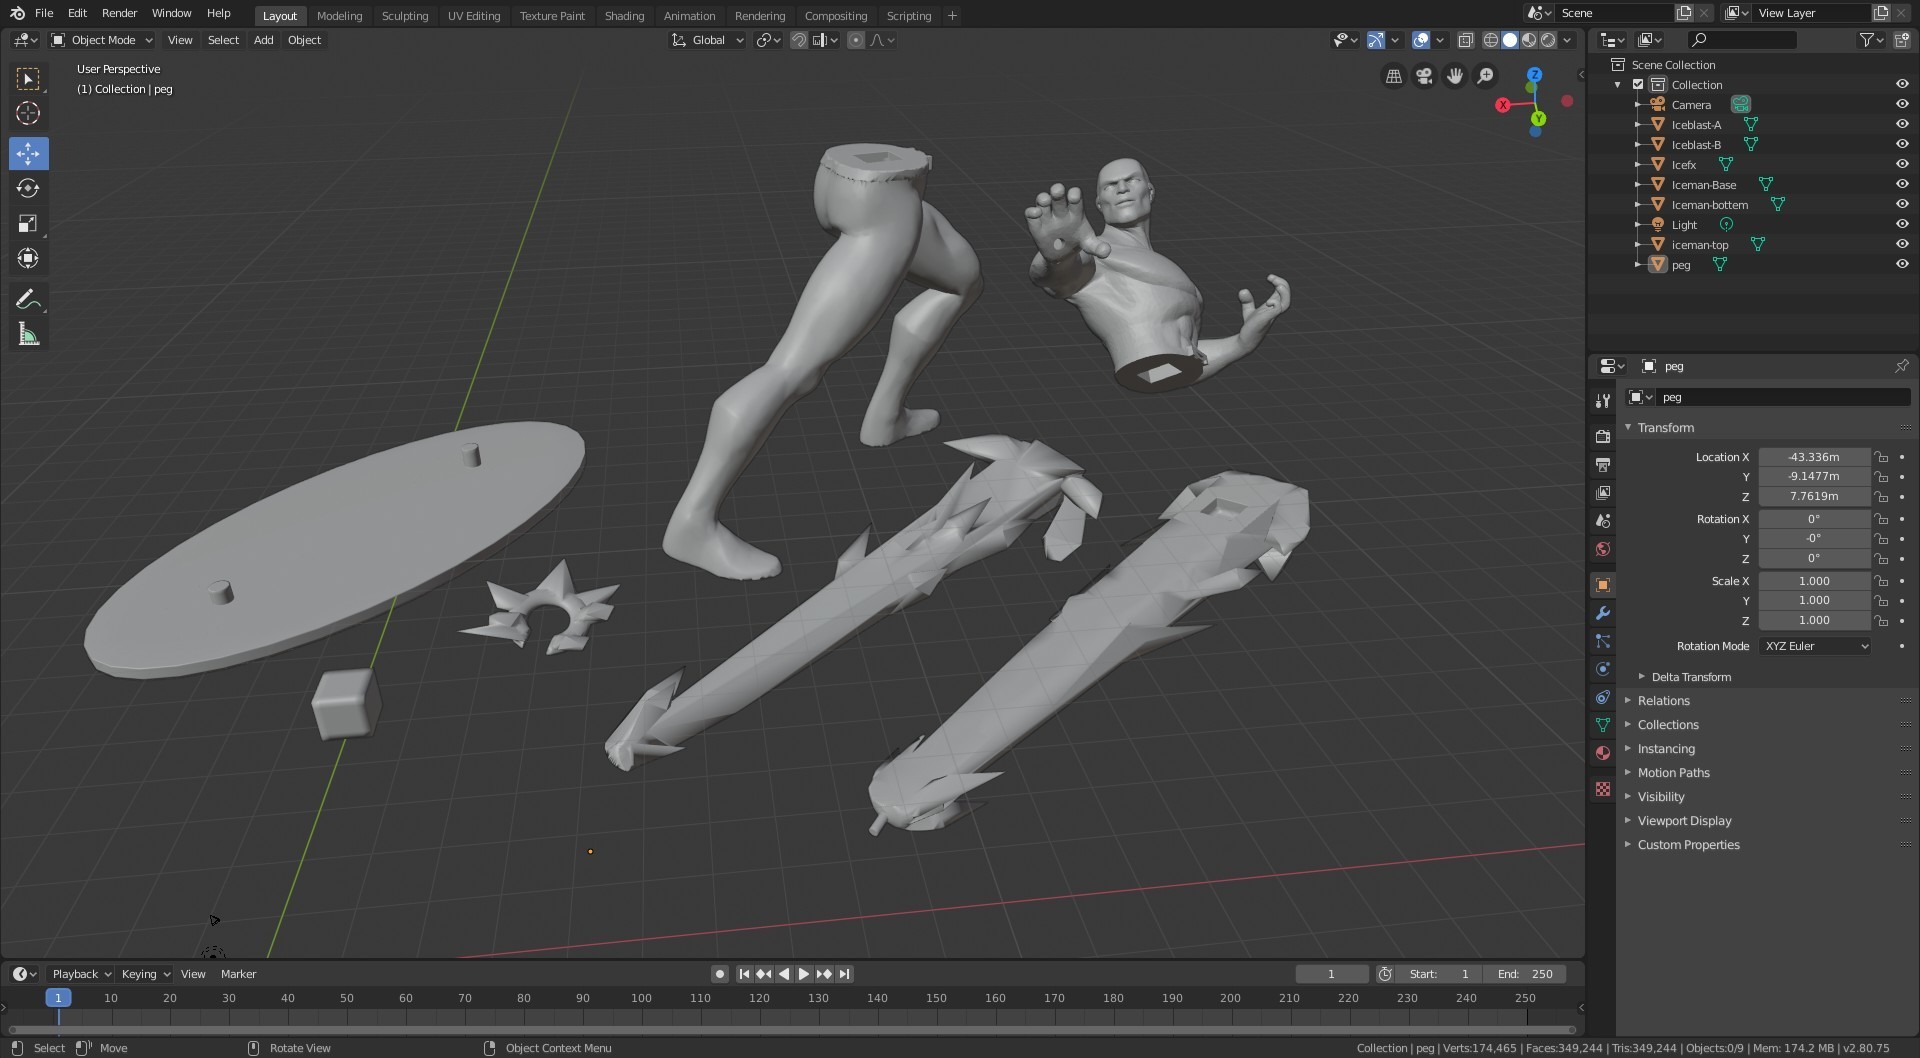Hide the Iceblast-A object

(1902, 124)
